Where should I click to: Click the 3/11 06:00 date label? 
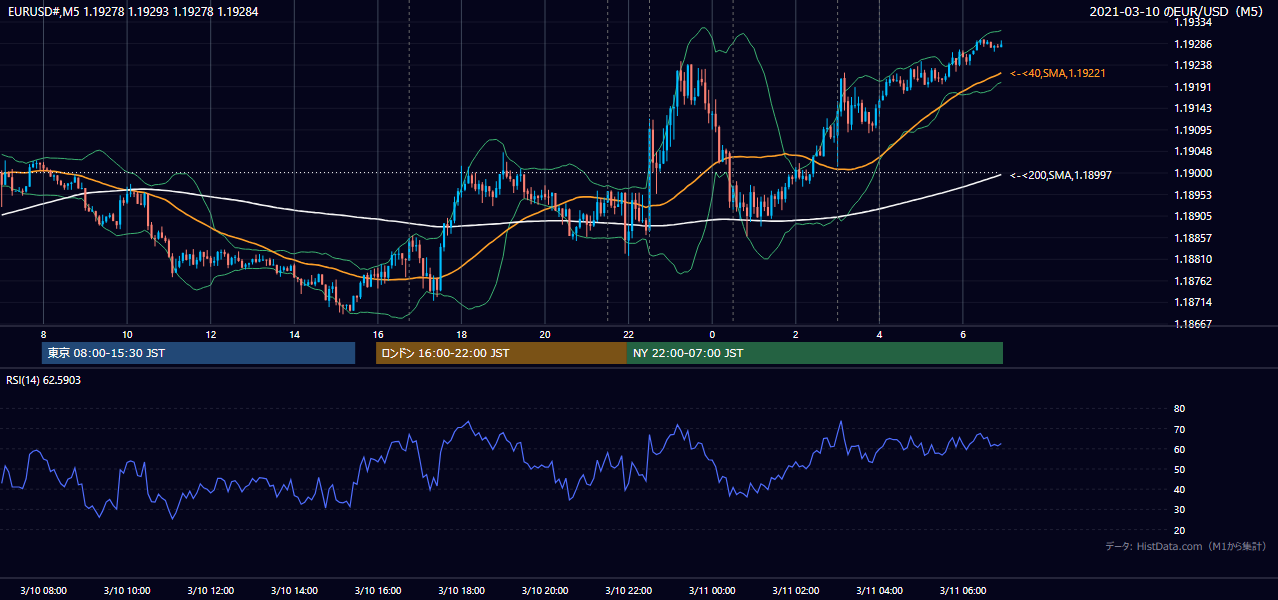click(963, 591)
